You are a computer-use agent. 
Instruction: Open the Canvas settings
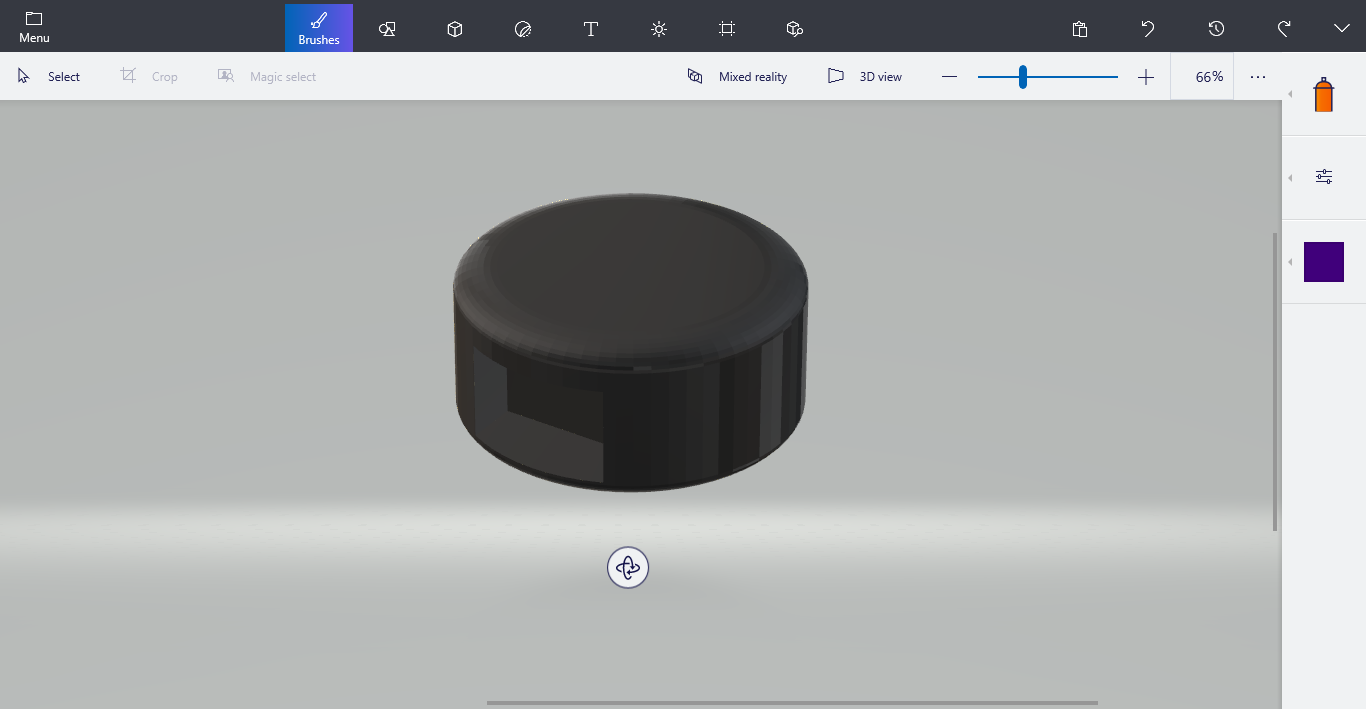pyautogui.click(x=726, y=28)
